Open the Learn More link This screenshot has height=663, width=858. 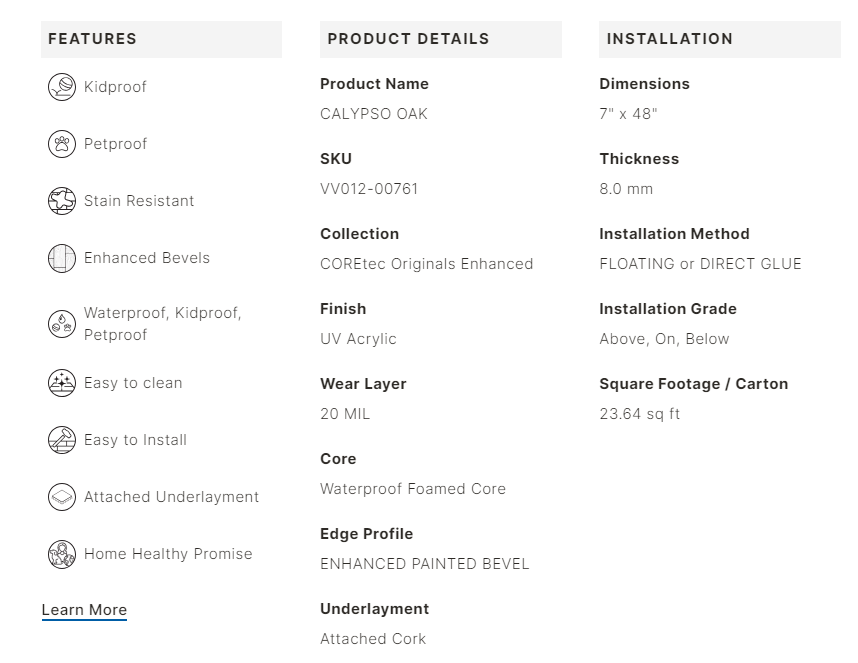click(x=84, y=610)
